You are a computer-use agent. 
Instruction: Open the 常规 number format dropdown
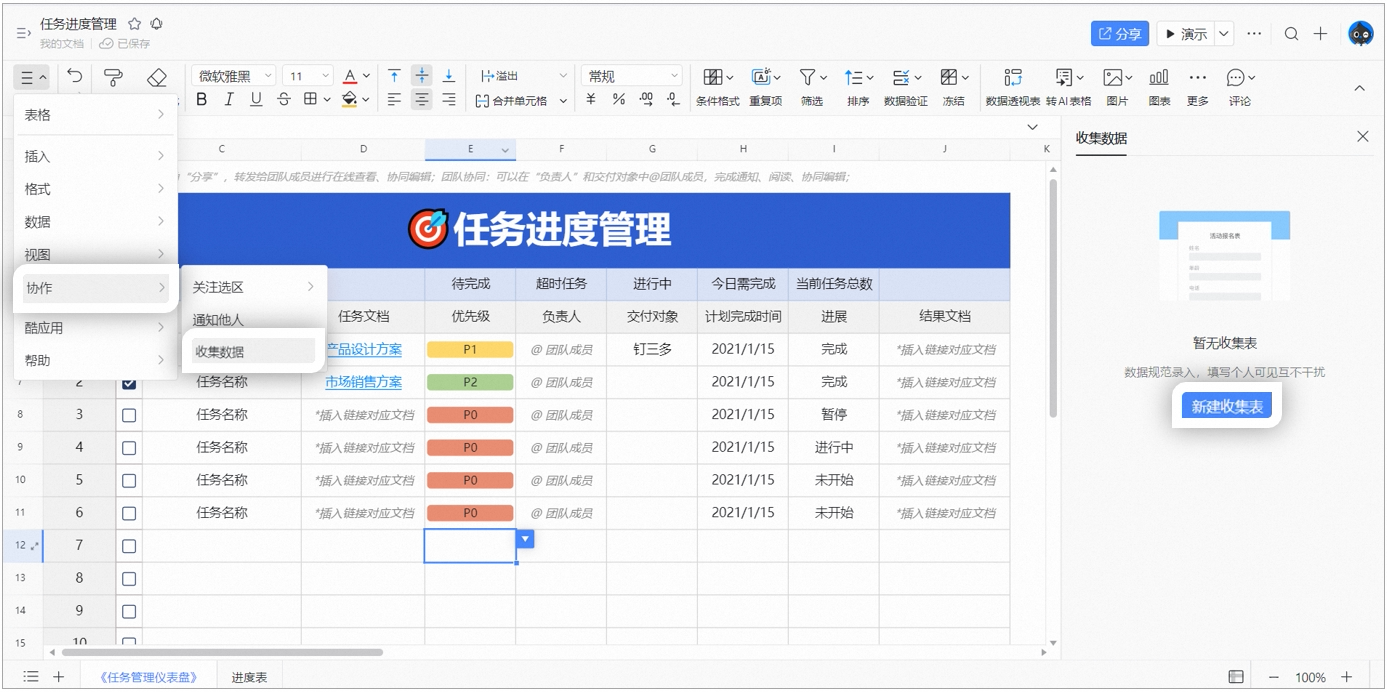click(x=632, y=76)
